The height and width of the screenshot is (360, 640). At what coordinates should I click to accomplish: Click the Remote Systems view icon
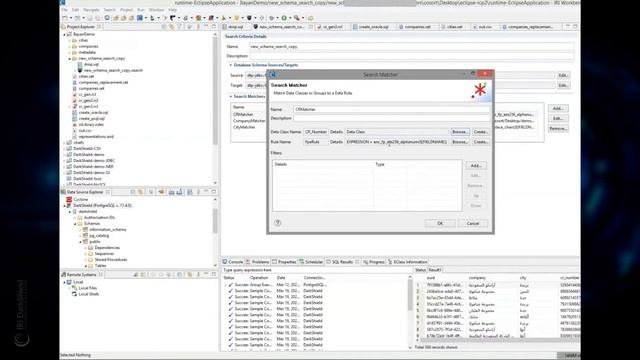coord(63,275)
